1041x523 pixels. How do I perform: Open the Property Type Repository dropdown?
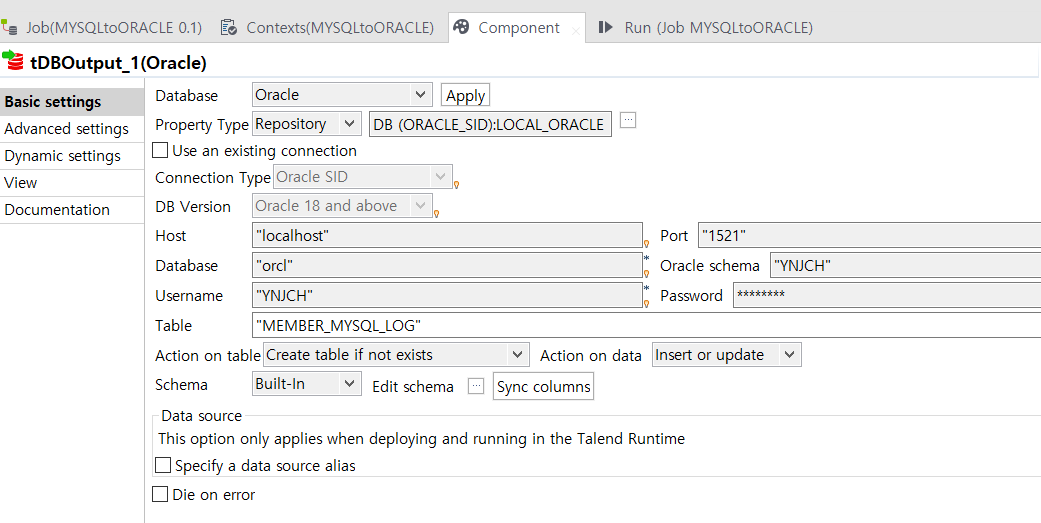[307, 123]
